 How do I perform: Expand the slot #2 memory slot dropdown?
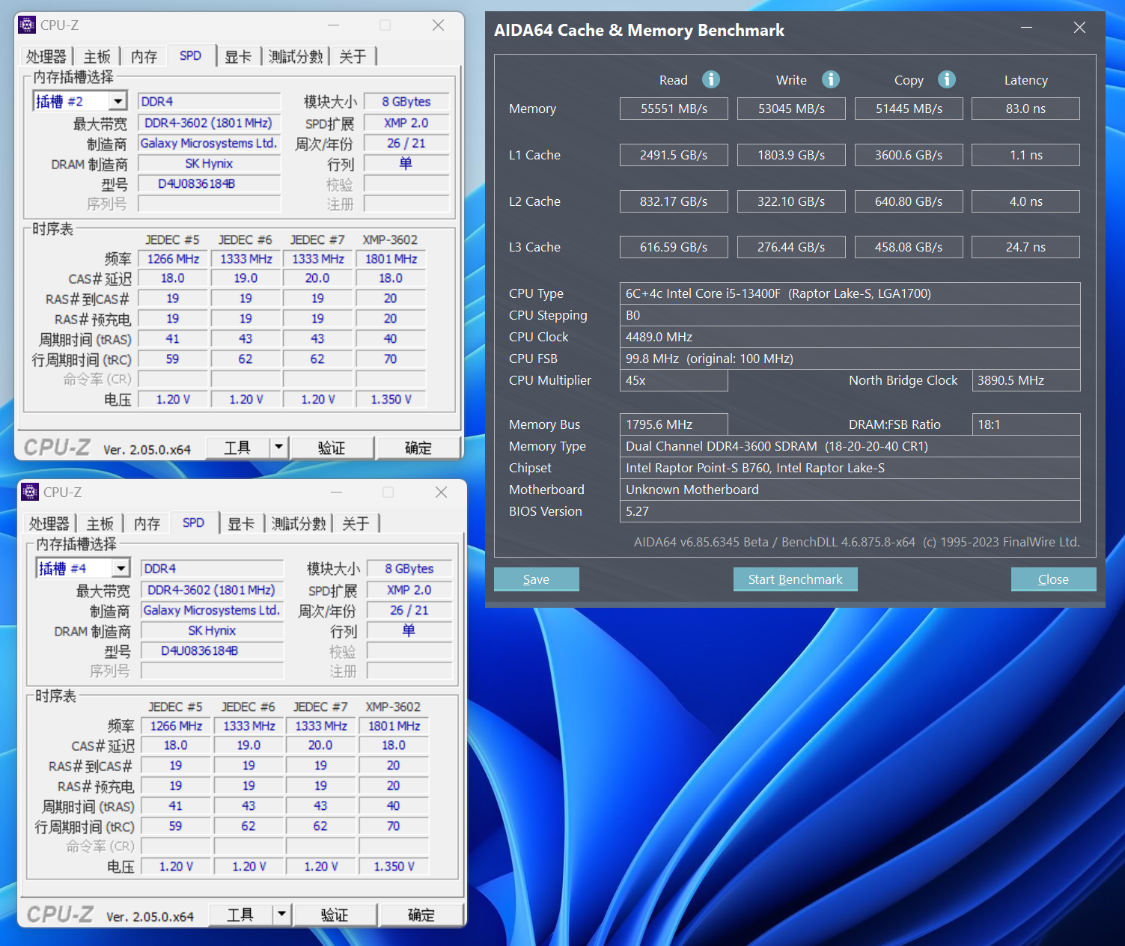(x=118, y=101)
